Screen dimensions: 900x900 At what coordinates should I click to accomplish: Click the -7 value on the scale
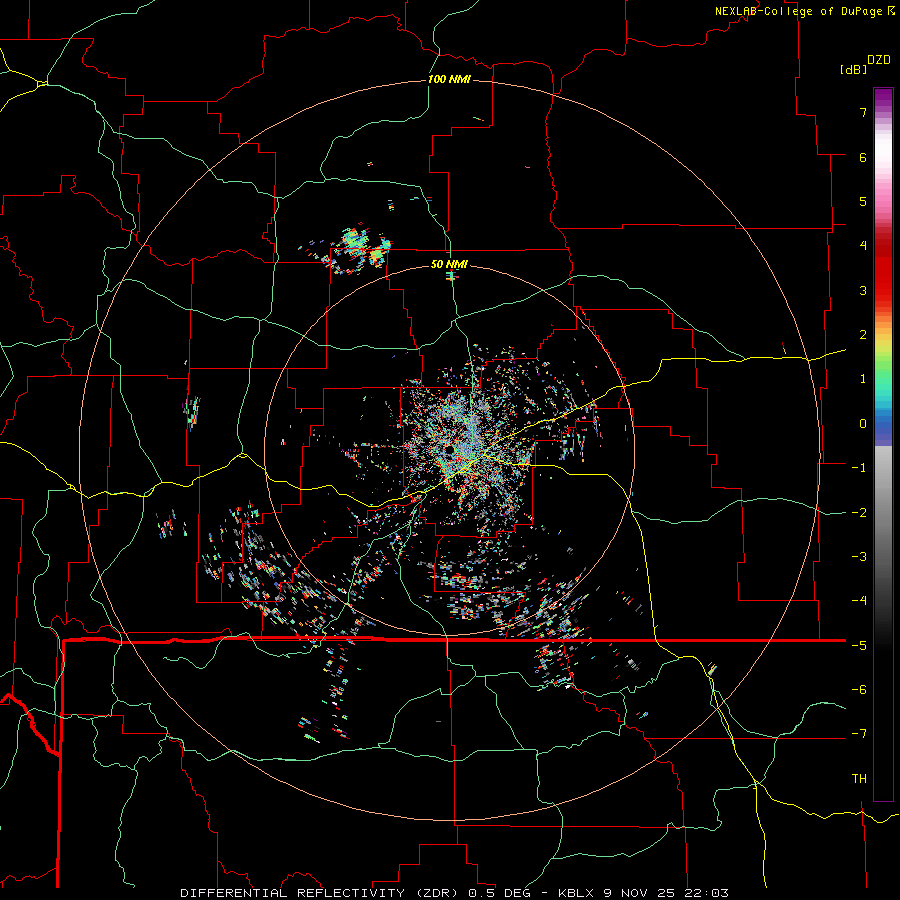pos(859,734)
